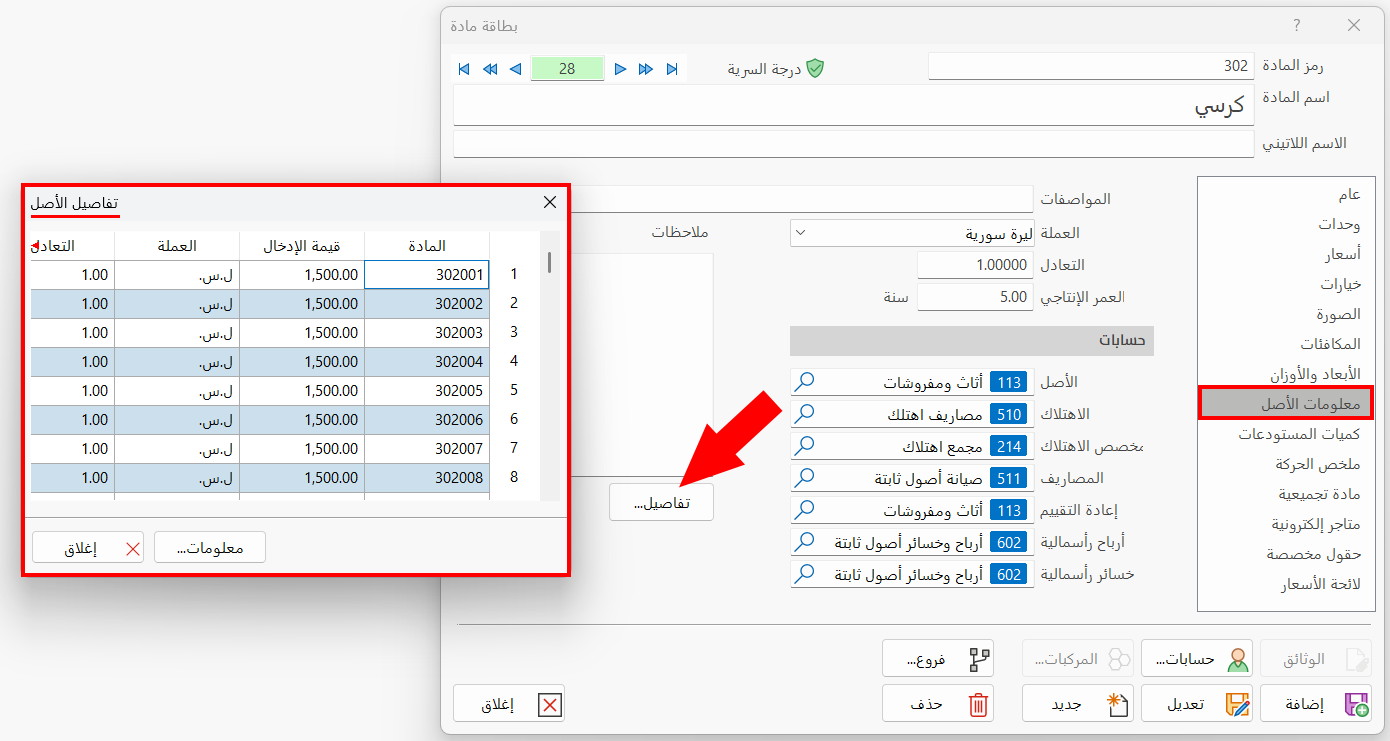
Task: Click account code 511 صيانة أصول ثابتة
Action: [1008, 478]
